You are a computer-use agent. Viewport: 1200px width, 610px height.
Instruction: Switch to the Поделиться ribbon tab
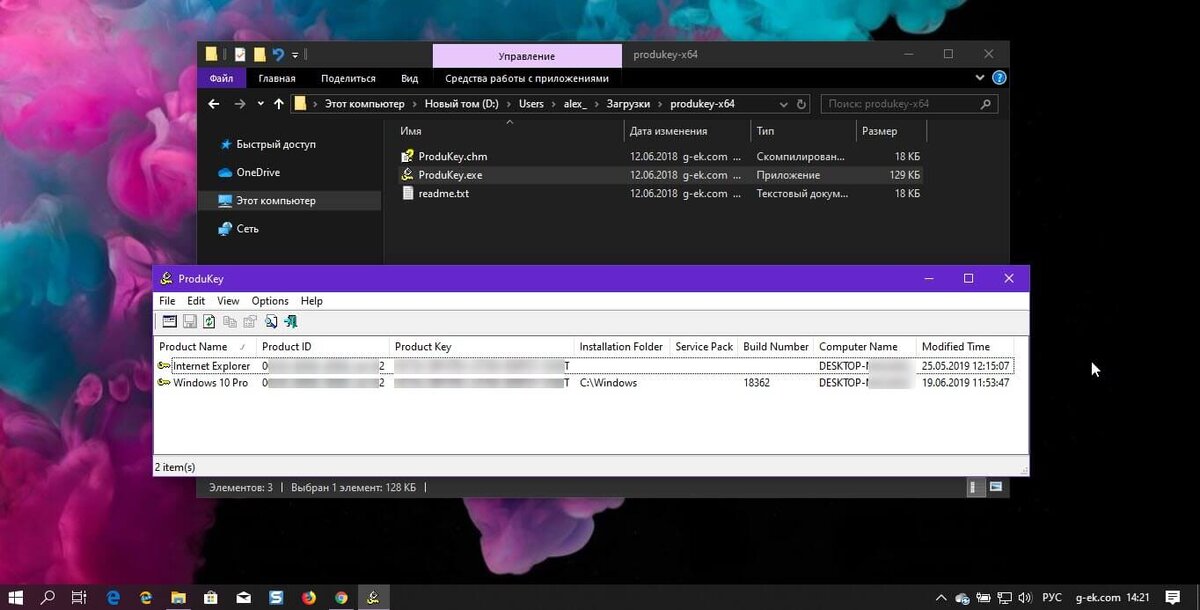point(348,78)
